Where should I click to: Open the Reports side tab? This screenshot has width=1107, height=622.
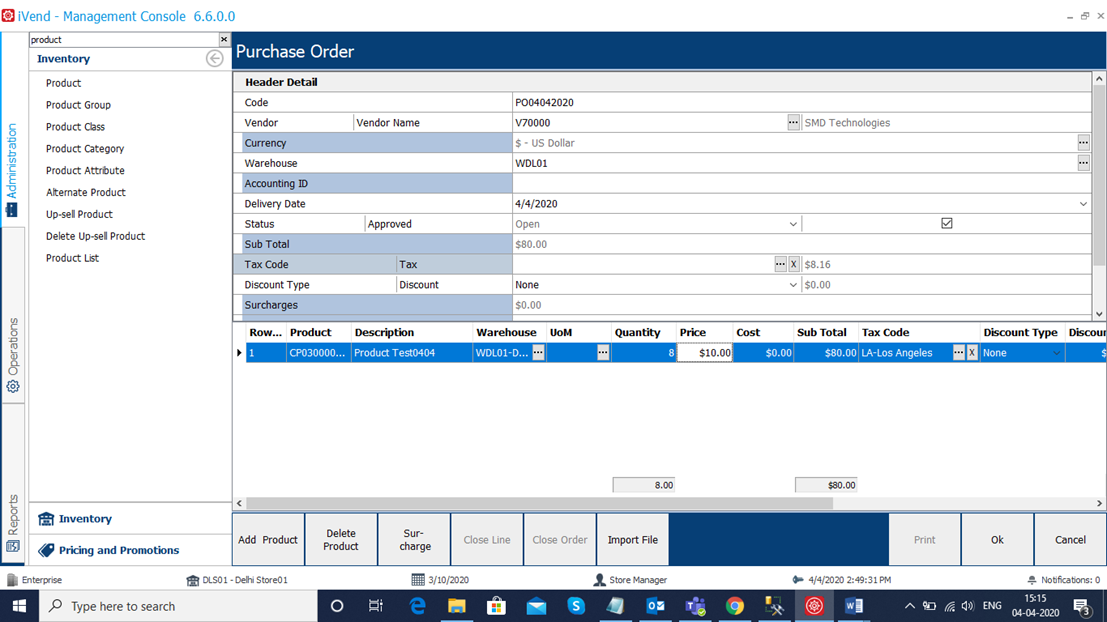(x=13, y=522)
